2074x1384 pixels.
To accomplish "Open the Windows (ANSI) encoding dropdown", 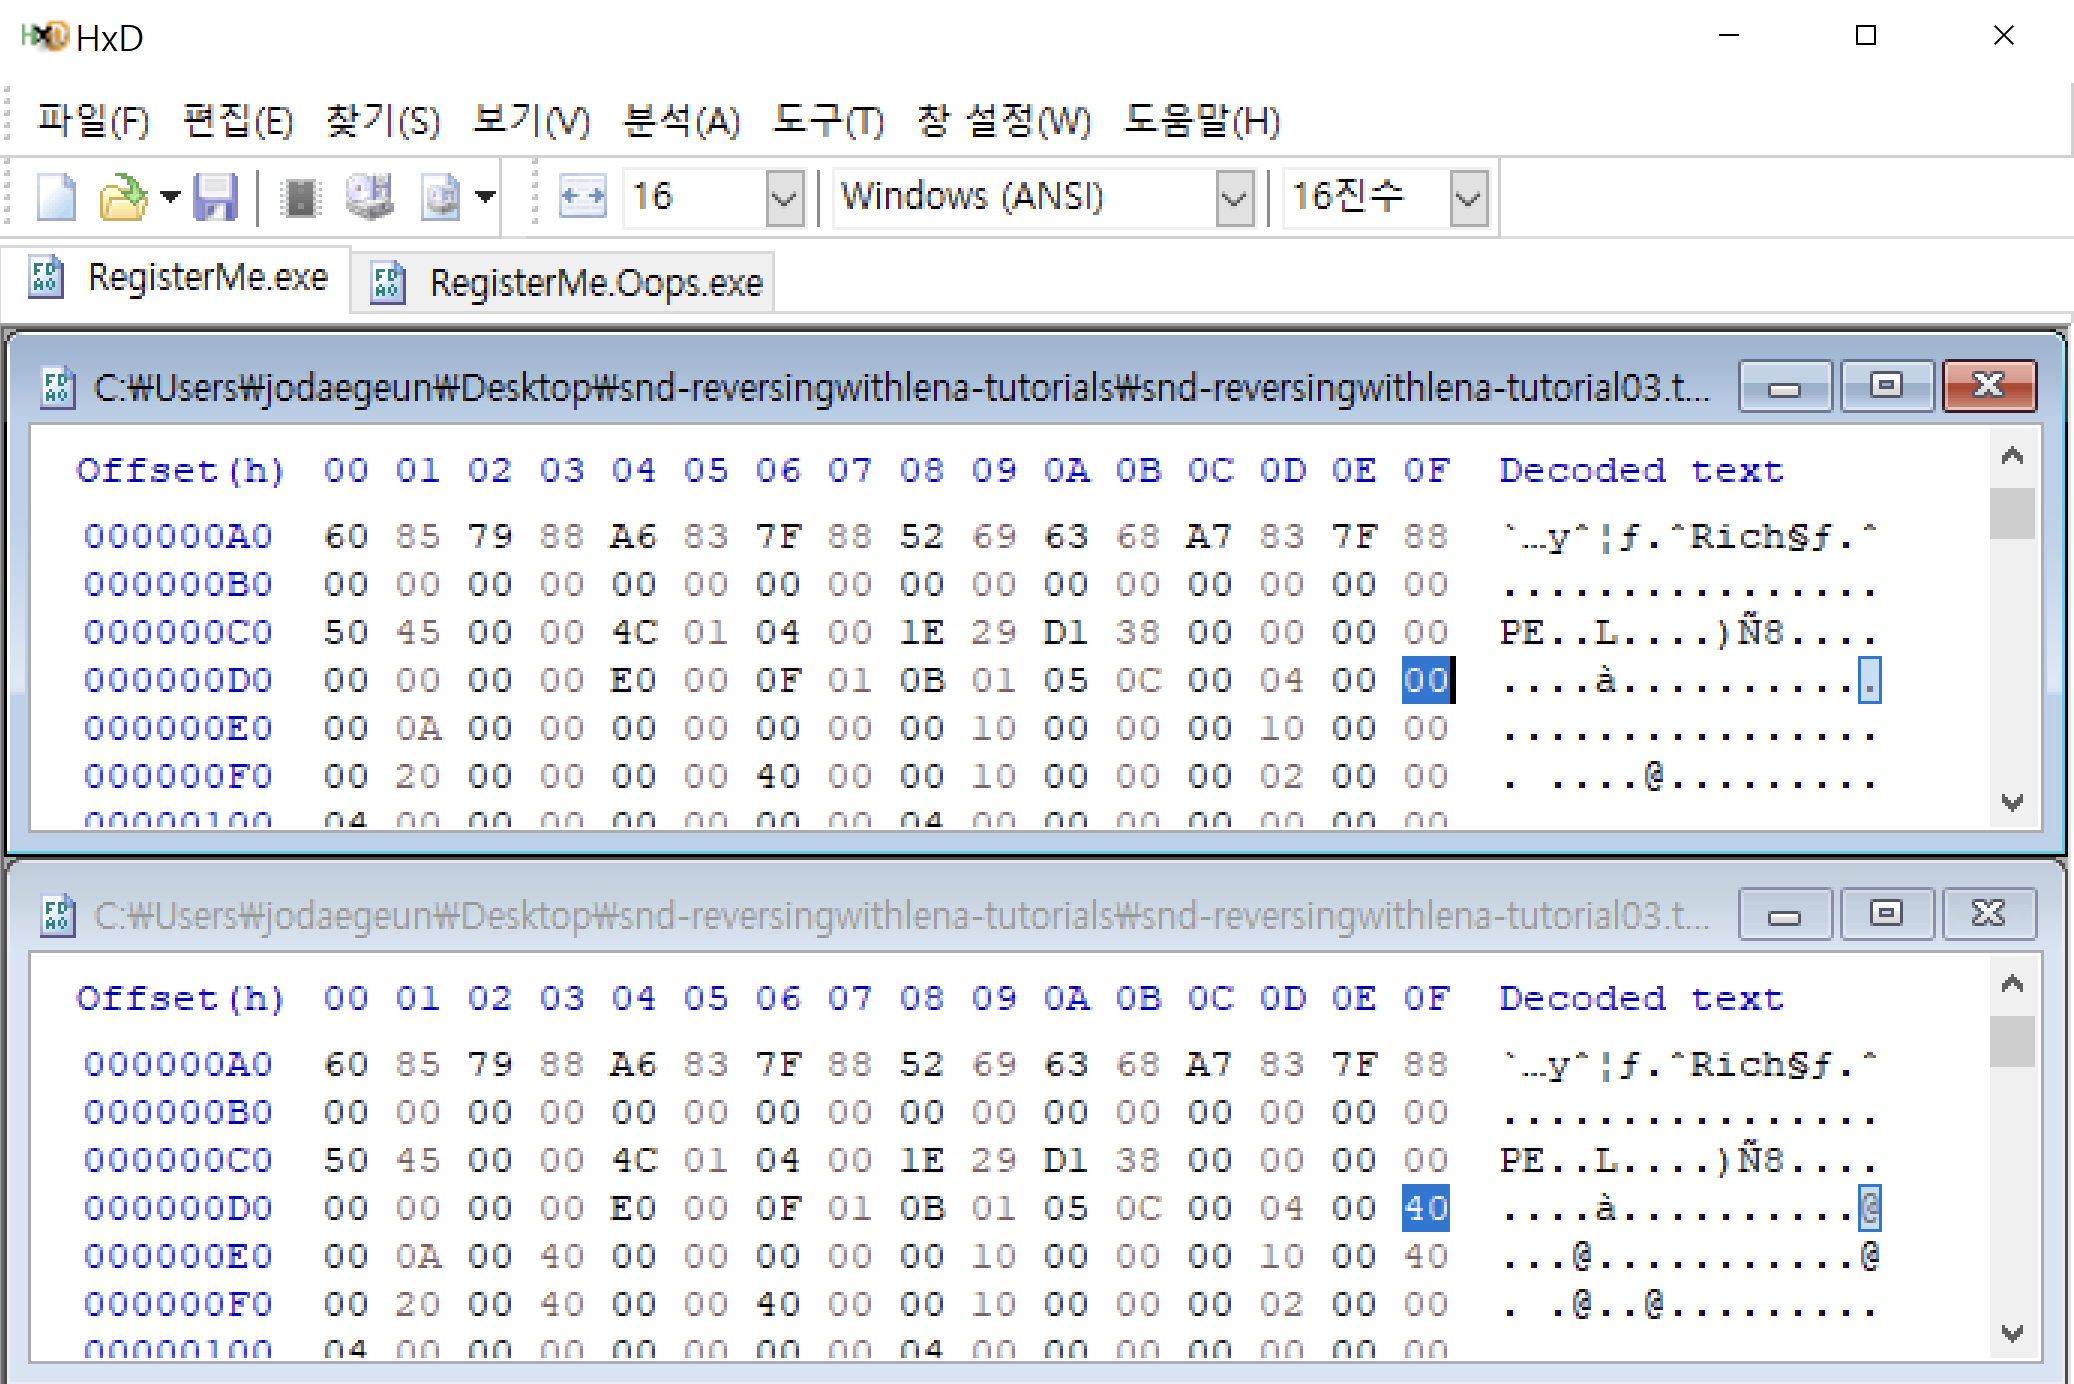I will coord(1235,197).
